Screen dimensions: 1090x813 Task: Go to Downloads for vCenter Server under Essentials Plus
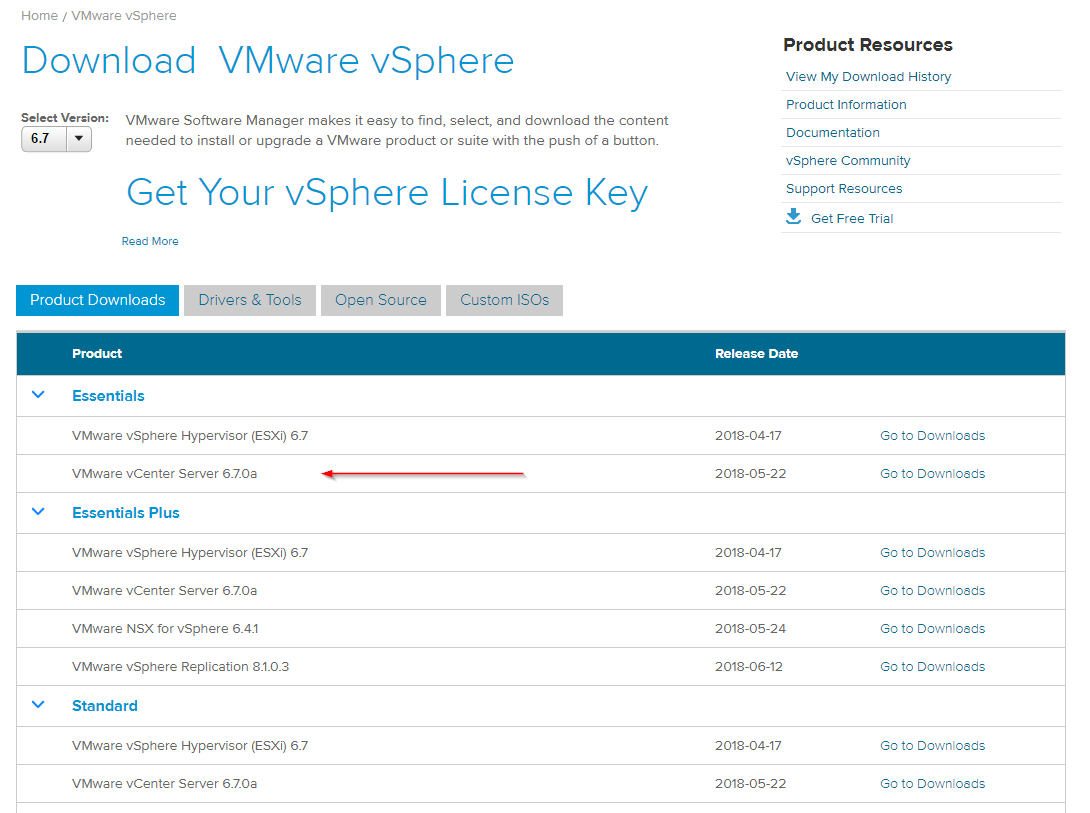932,591
